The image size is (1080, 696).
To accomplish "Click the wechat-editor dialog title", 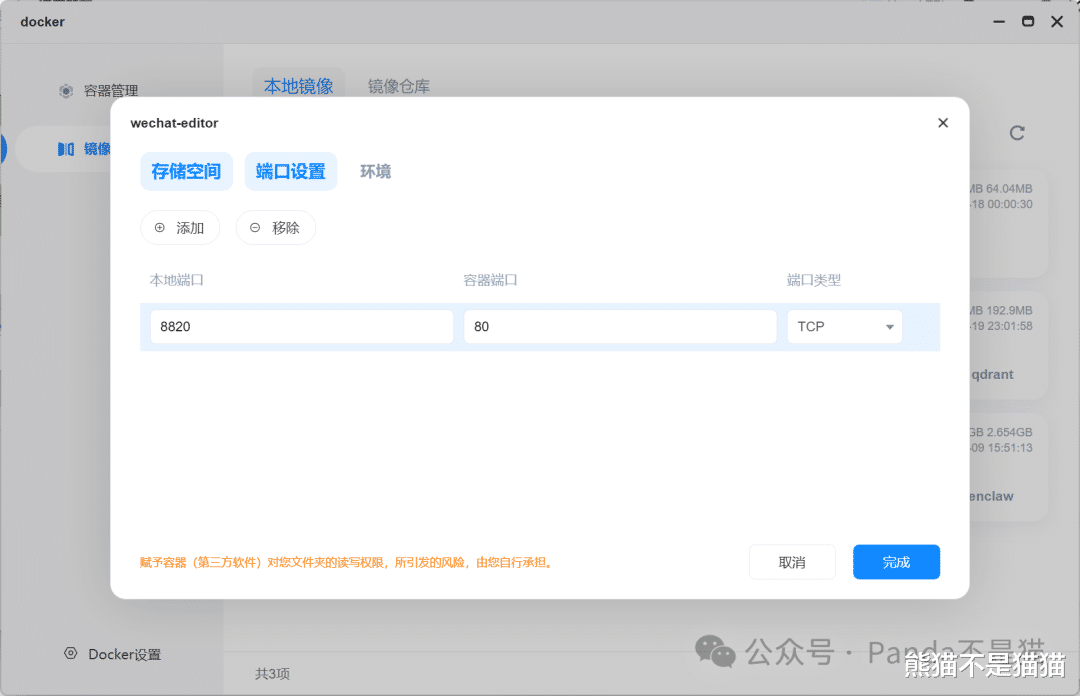I will [174, 123].
